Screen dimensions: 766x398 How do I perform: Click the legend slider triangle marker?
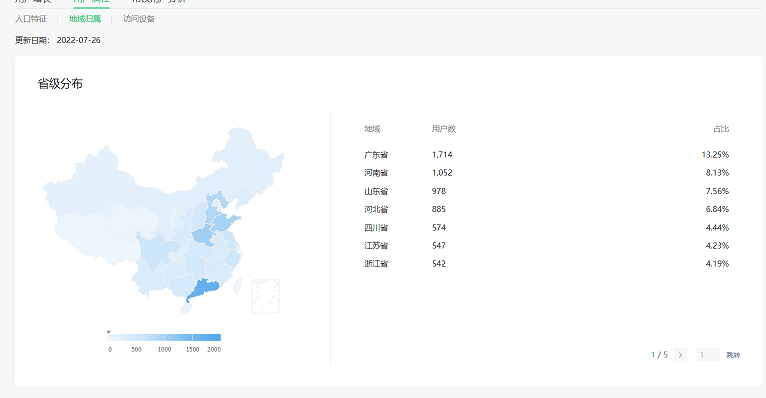108,333
